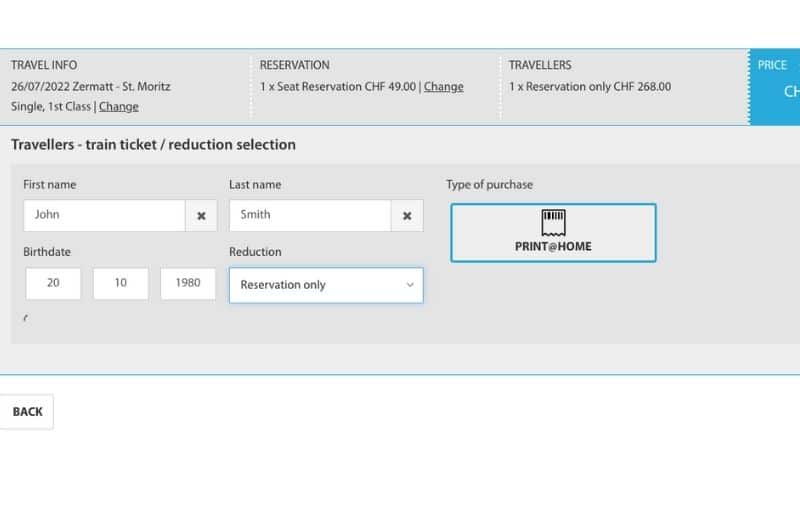Click Change link under Travel Info
Image resolution: width=800 pixels, height=525 pixels.
click(119, 107)
